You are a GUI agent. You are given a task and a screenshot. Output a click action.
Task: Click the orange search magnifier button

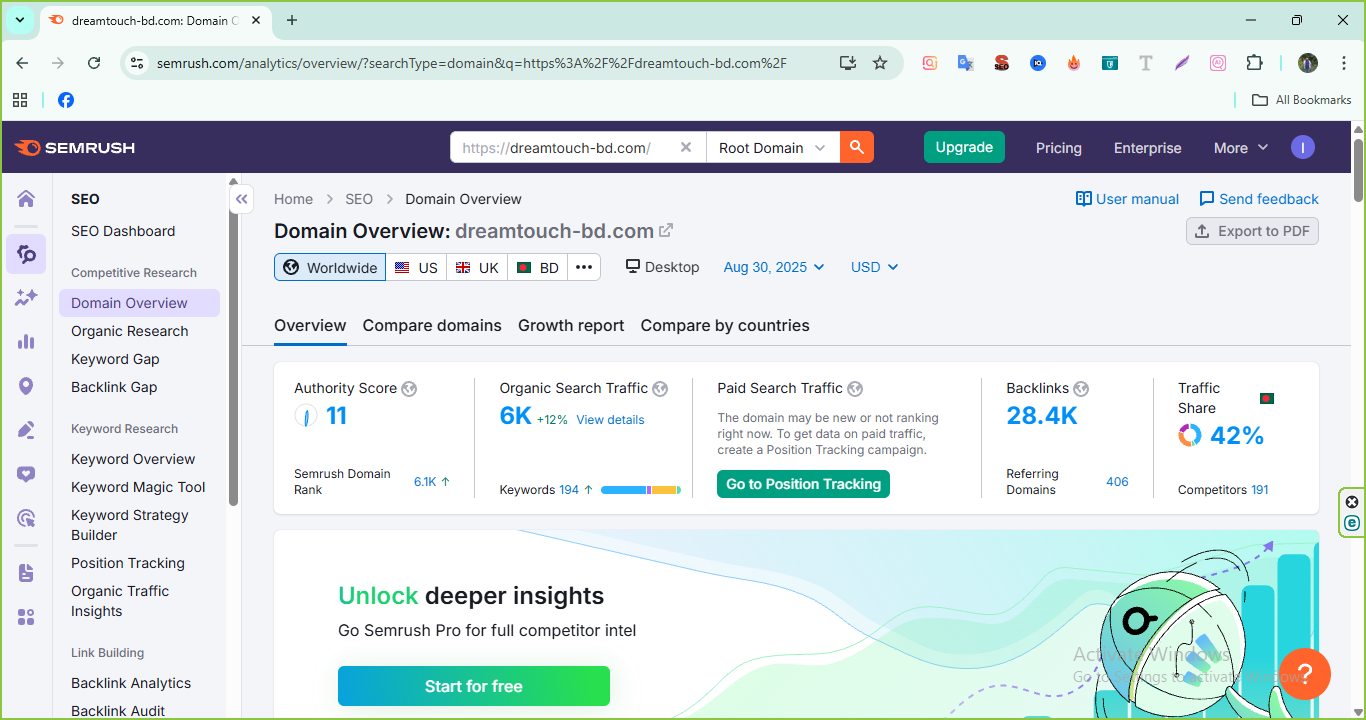(x=856, y=147)
